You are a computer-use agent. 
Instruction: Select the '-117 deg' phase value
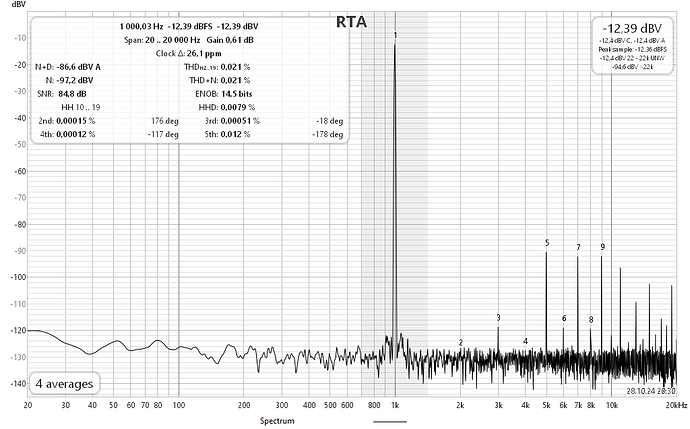click(x=163, y=134)
